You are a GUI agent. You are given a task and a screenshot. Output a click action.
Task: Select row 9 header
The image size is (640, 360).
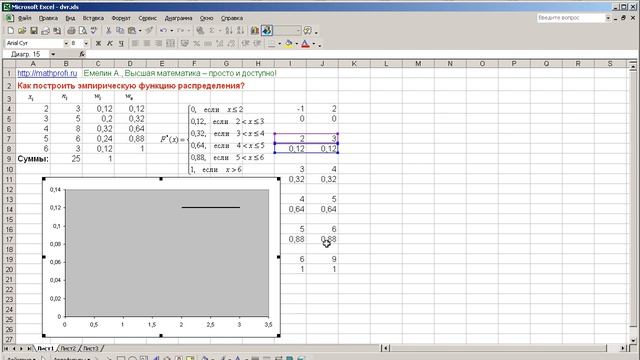pos(9,159)
